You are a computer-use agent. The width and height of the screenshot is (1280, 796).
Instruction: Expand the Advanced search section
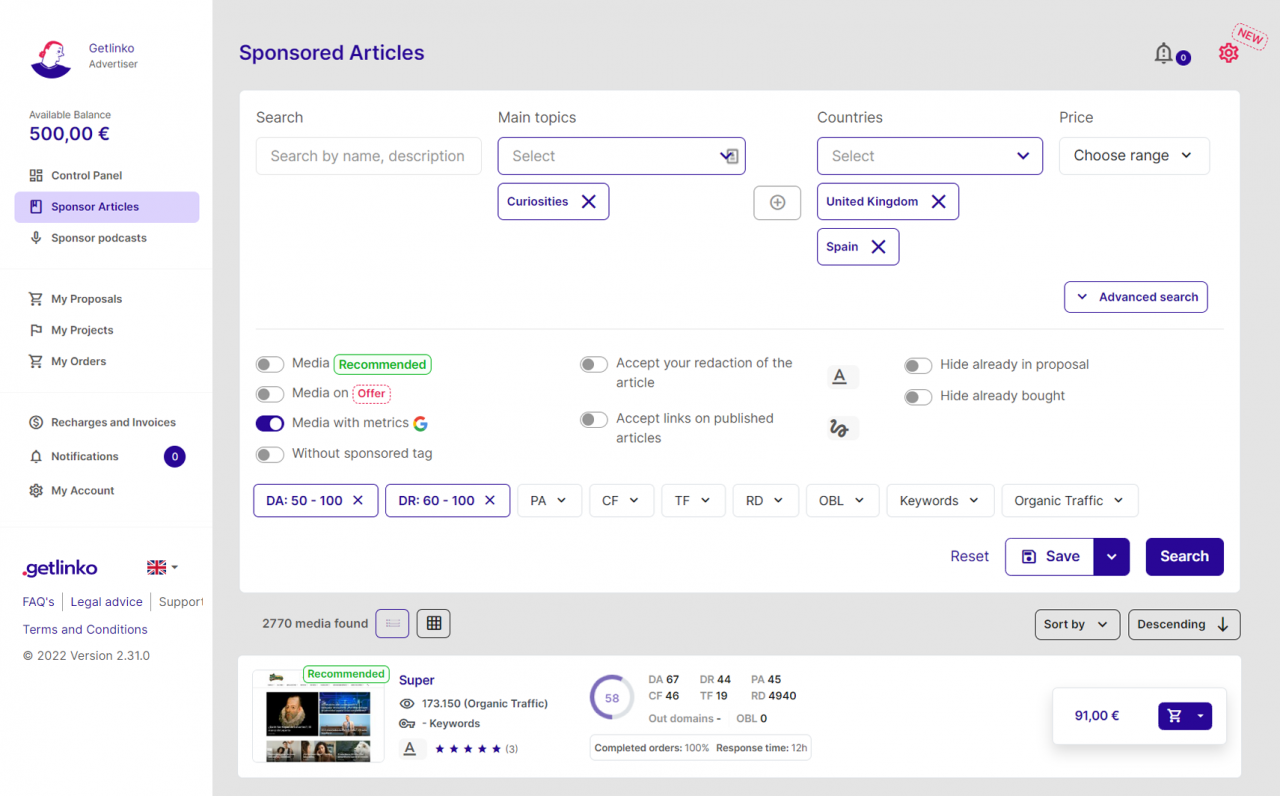click(1136, 297)
